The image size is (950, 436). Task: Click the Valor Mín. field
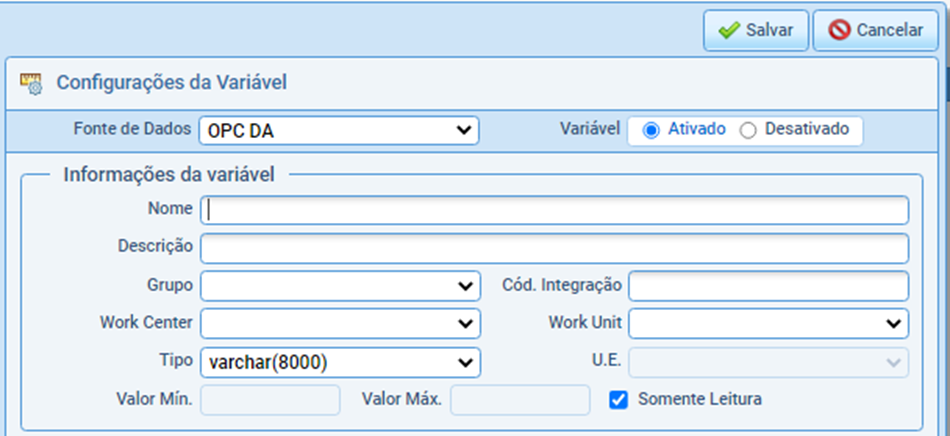(270, 400)
